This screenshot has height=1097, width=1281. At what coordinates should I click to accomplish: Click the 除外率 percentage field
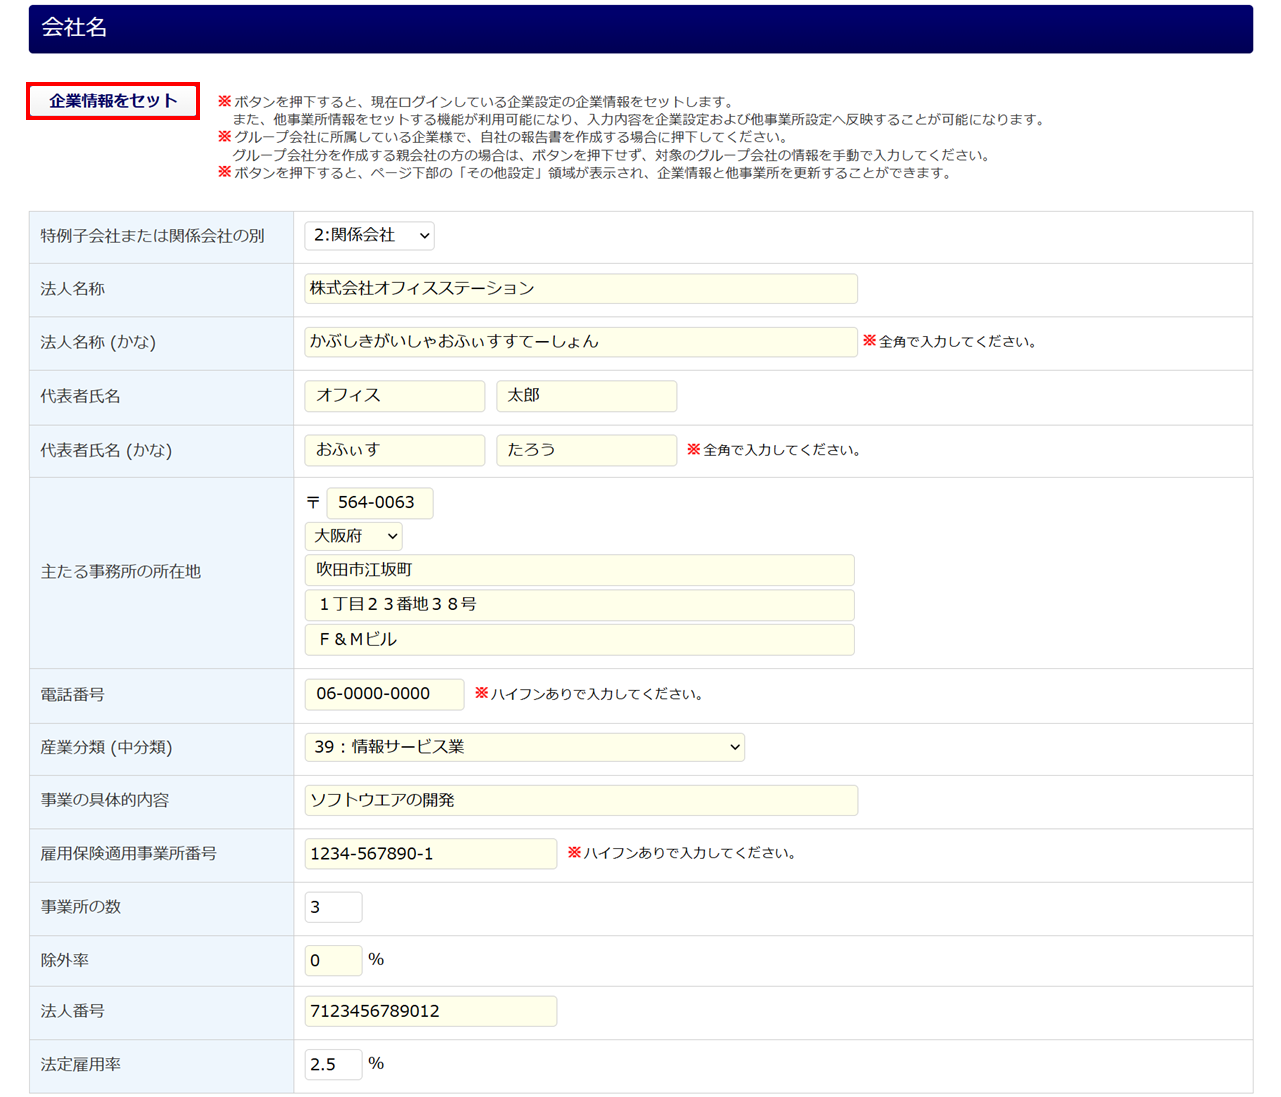(x=334, y=961)
